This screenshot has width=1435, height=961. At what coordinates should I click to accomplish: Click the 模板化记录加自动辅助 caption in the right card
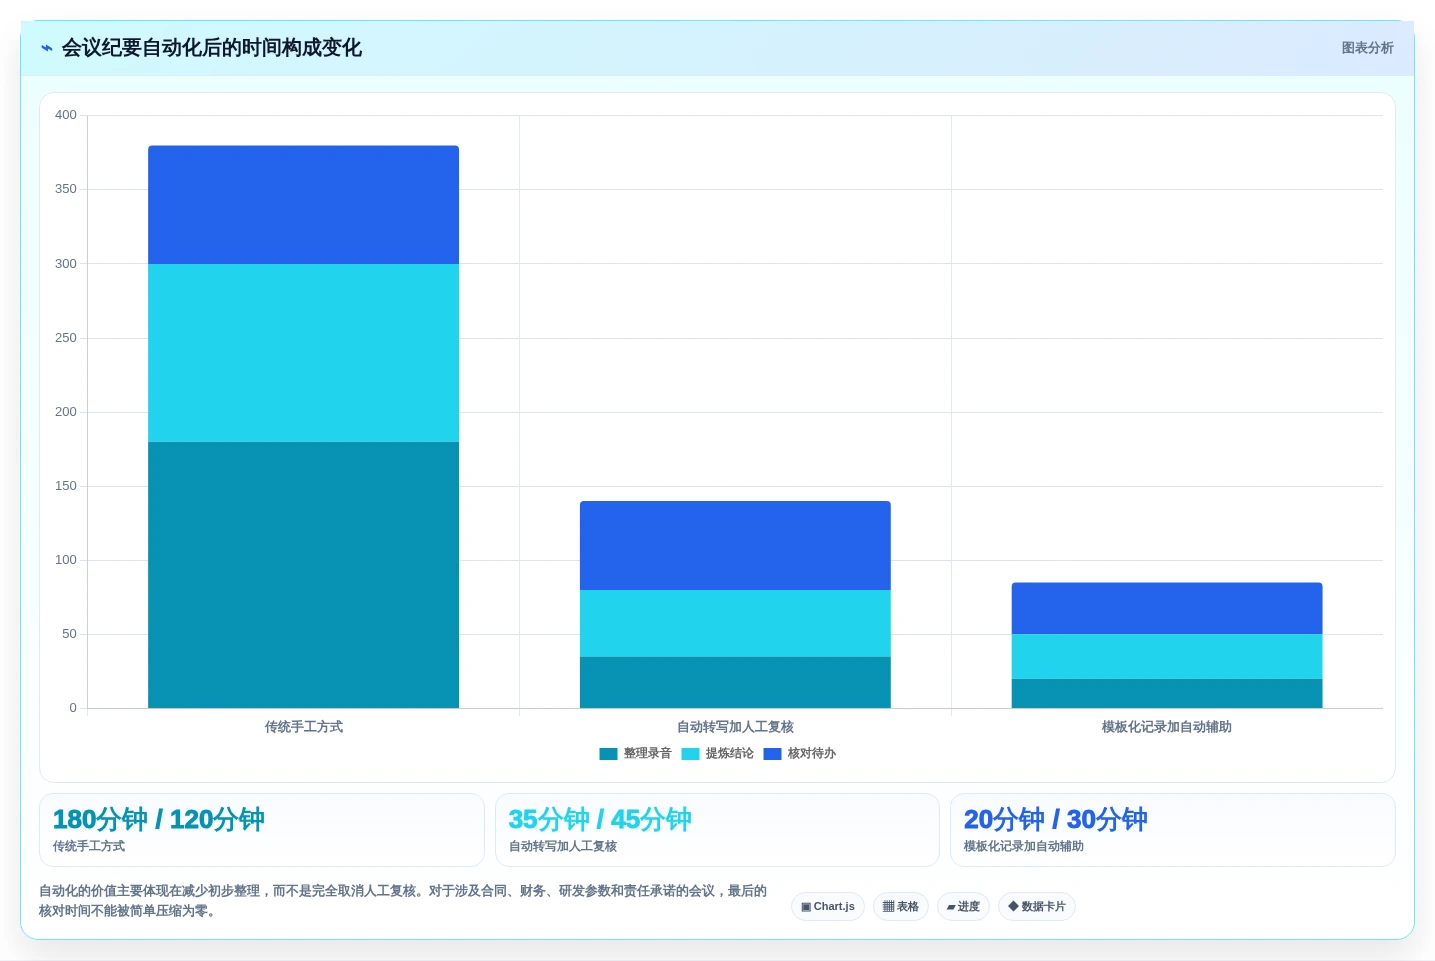1024,846
